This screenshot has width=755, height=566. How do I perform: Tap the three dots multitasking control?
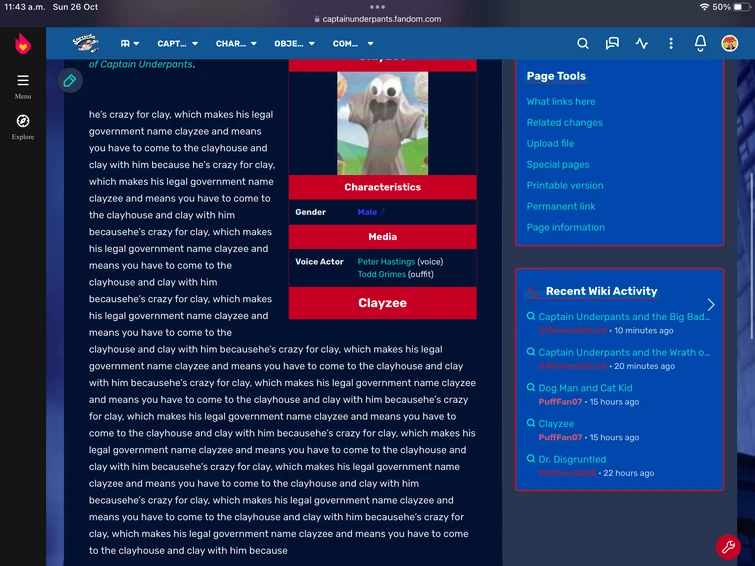pos(378,7)
